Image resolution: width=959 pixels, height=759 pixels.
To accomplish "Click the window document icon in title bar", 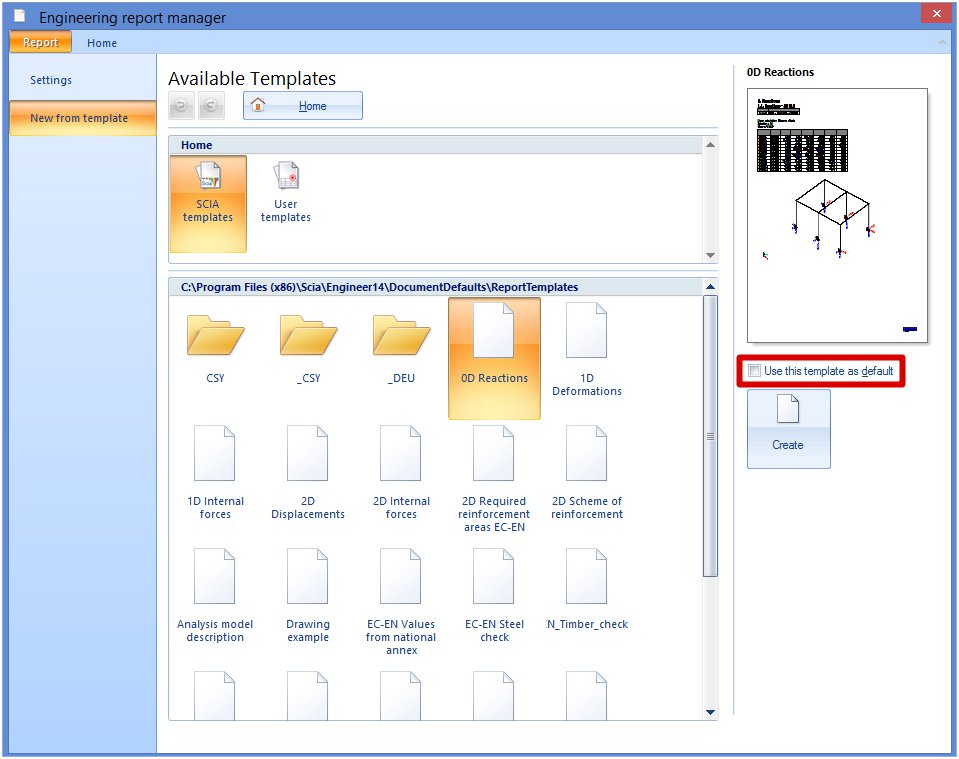I will tap(20, 16).
